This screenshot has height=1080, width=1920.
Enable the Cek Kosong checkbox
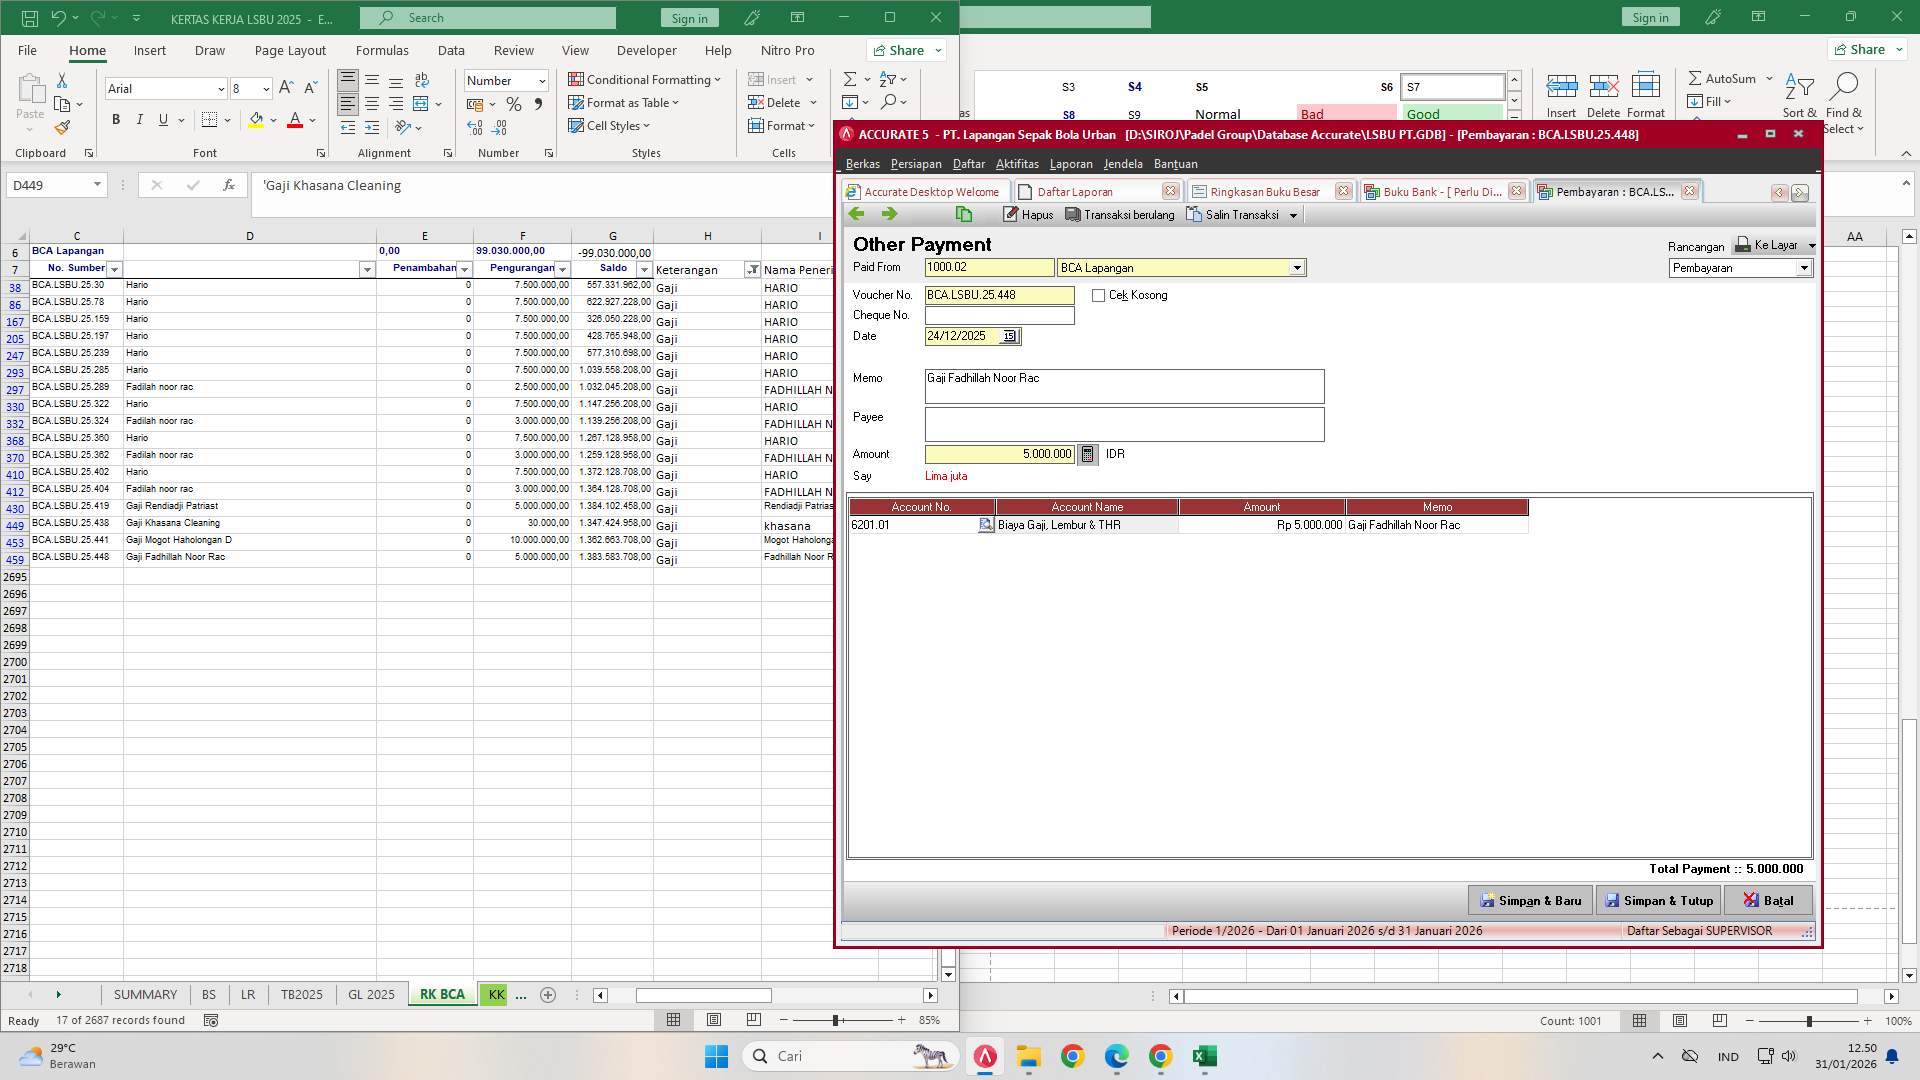tap(1099, 296)
